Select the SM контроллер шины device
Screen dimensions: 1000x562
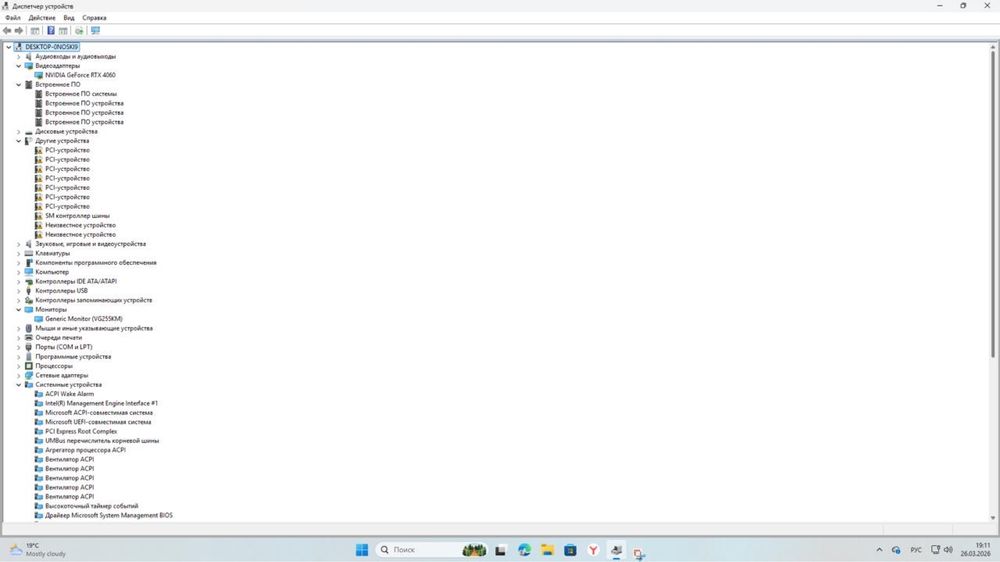(x=77, y=216)
